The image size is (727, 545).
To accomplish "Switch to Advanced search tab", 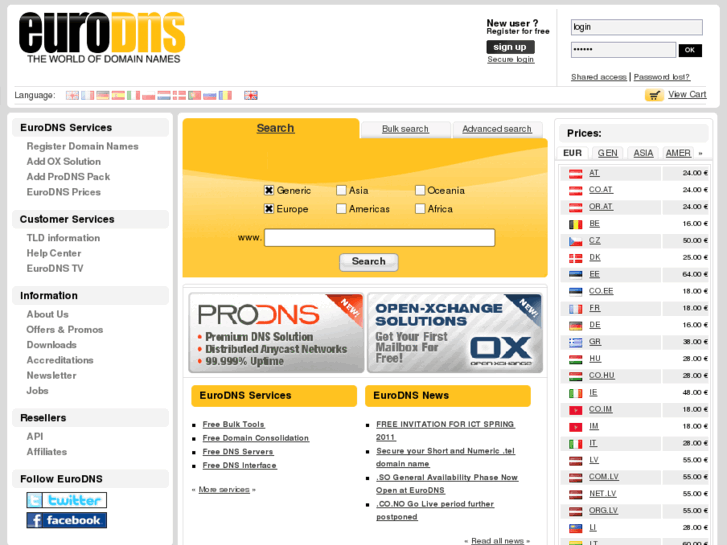I will pos(497,129).
